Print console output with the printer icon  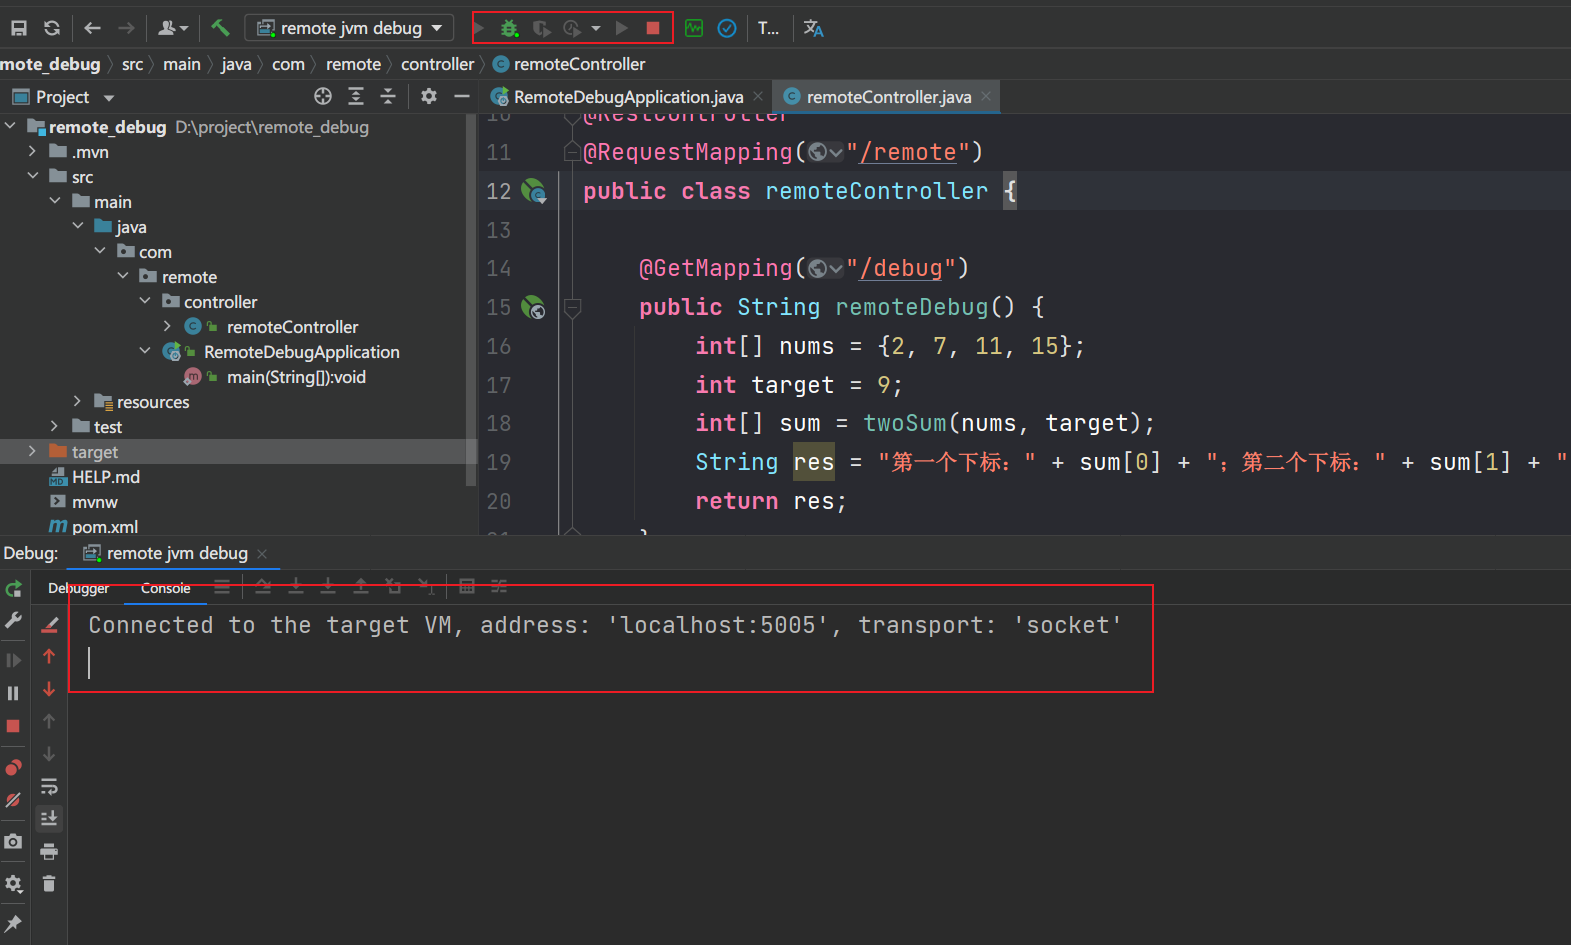(x=49, y=852)
